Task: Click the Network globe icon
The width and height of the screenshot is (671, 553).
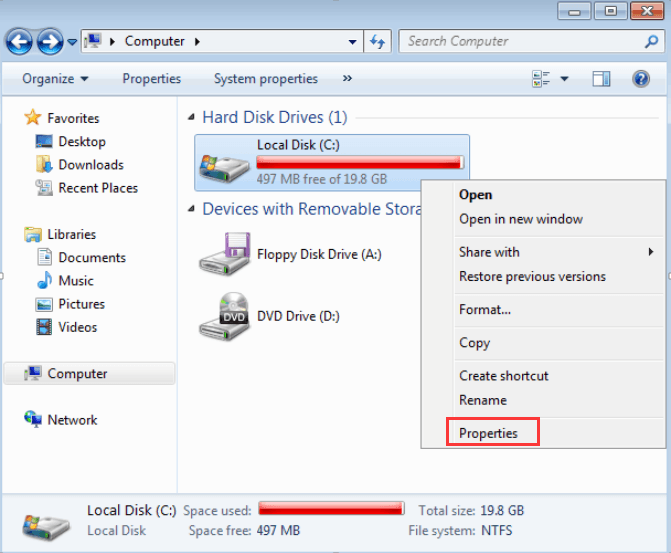Action: point(33,419)
